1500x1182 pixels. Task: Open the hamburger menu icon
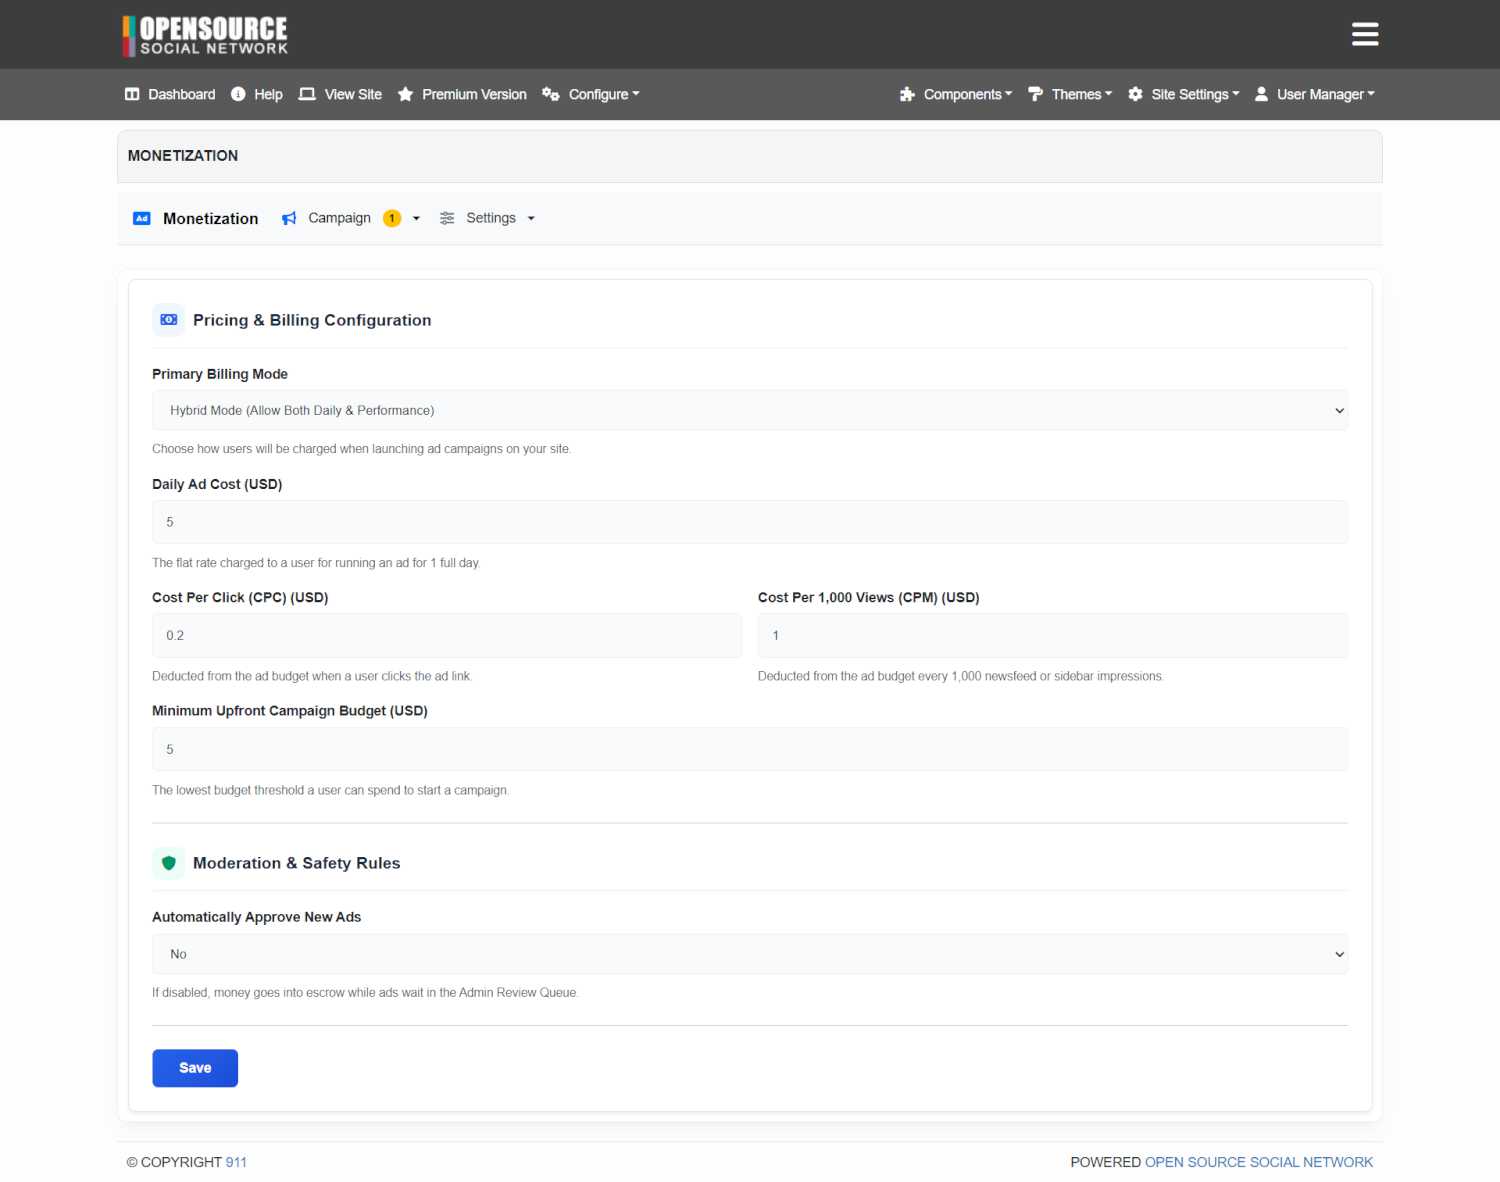1365,34
